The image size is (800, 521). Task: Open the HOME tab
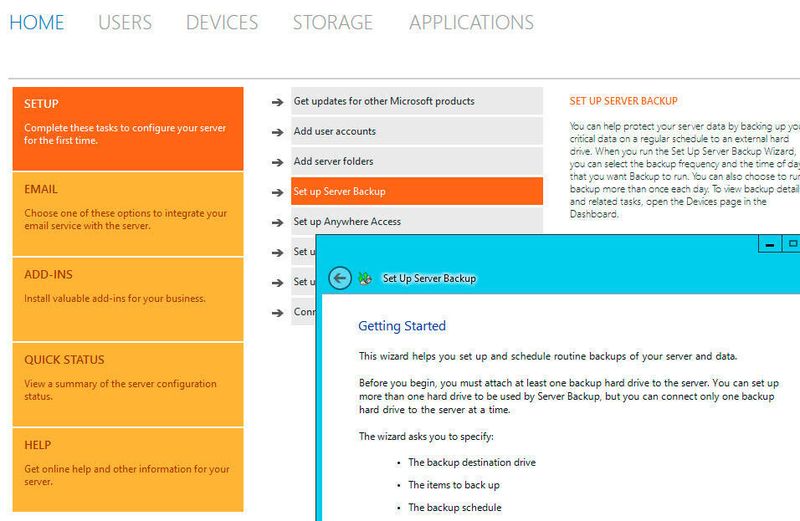(x=37, y=22)
